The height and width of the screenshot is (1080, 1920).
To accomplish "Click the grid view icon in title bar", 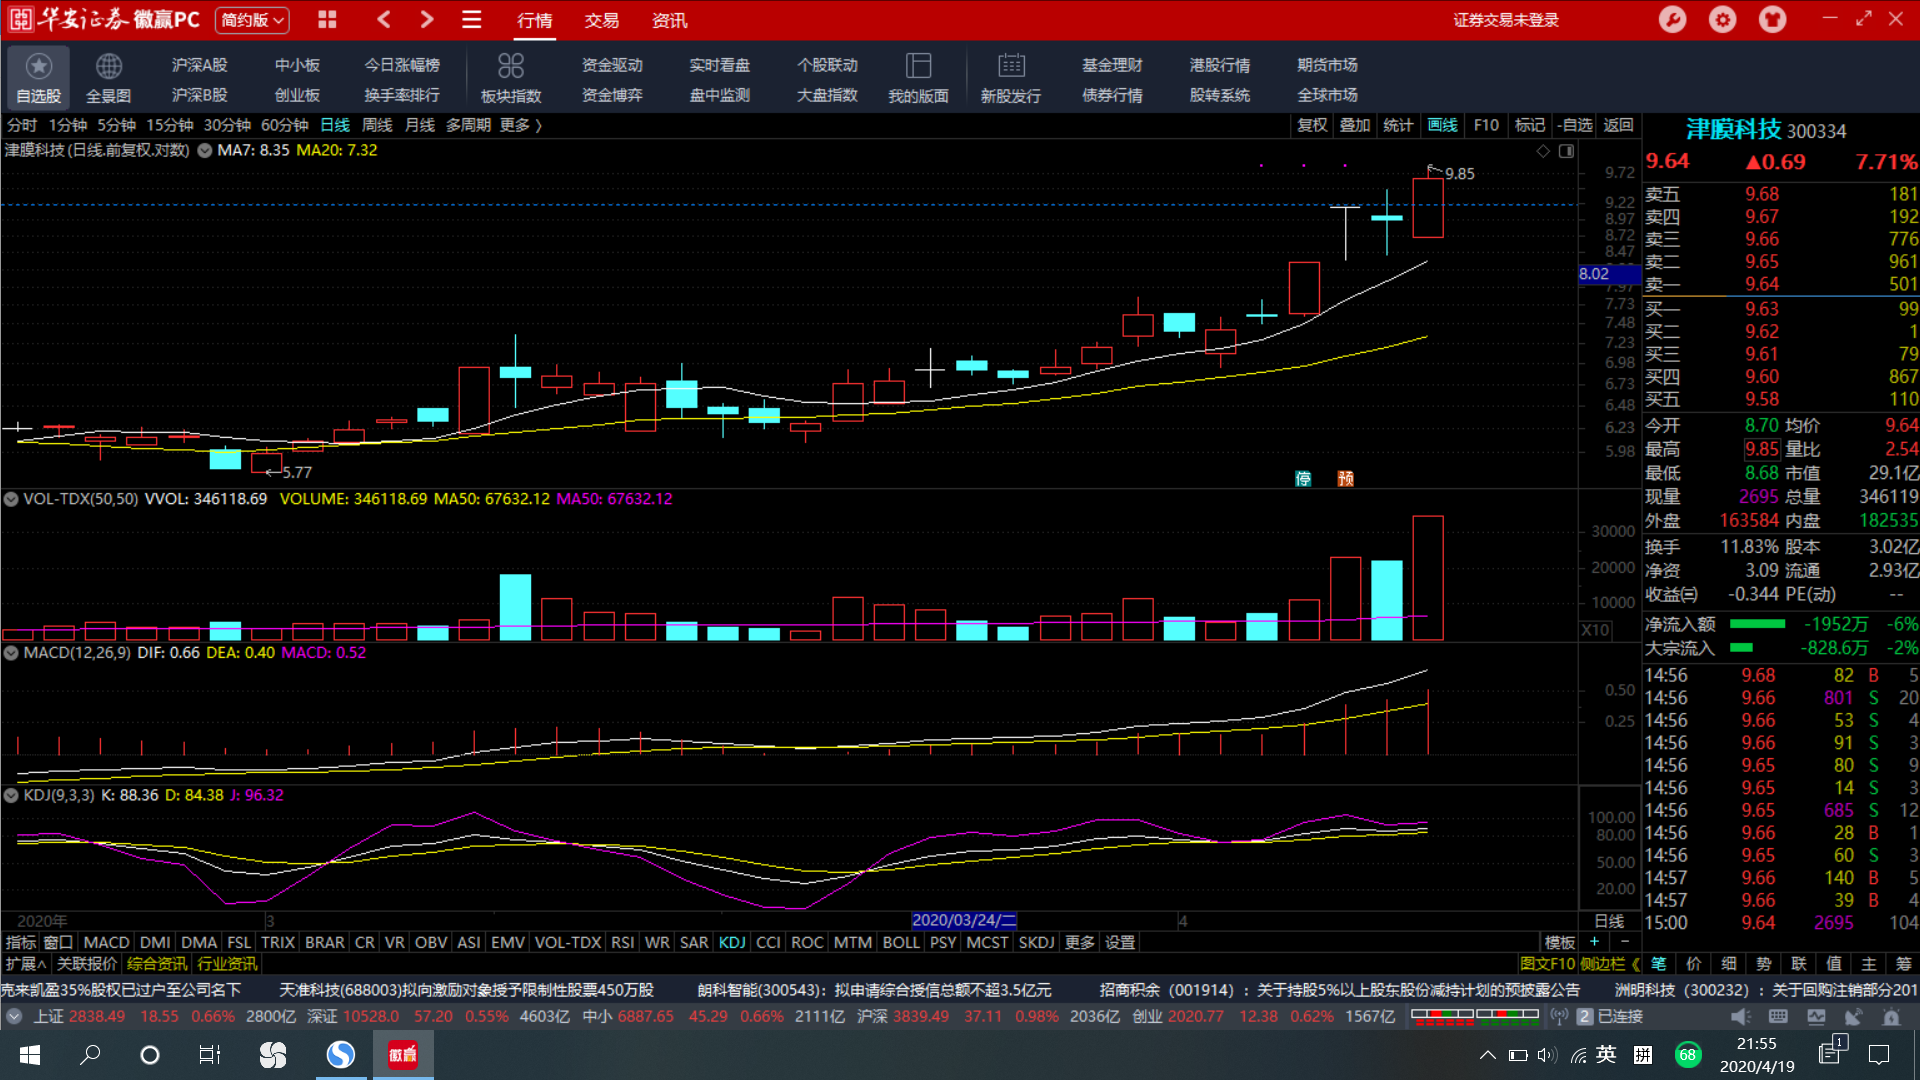I will click(327, 19).
